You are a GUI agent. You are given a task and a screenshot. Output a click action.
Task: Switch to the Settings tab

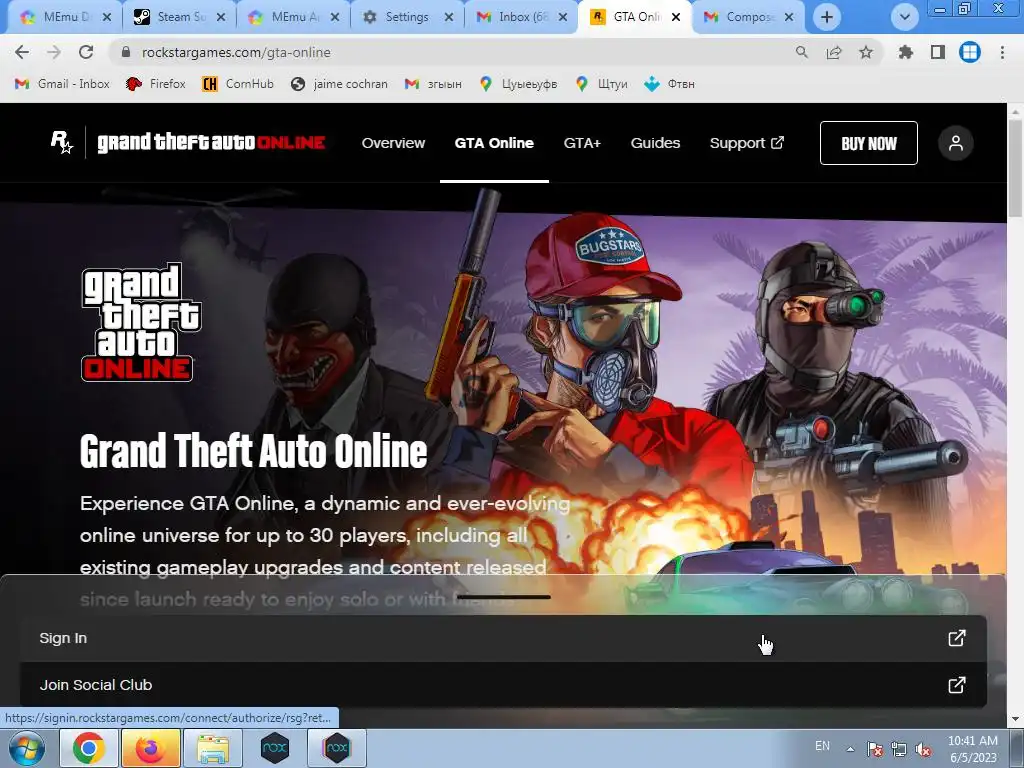pyautogui.click(x=407, y=17)
